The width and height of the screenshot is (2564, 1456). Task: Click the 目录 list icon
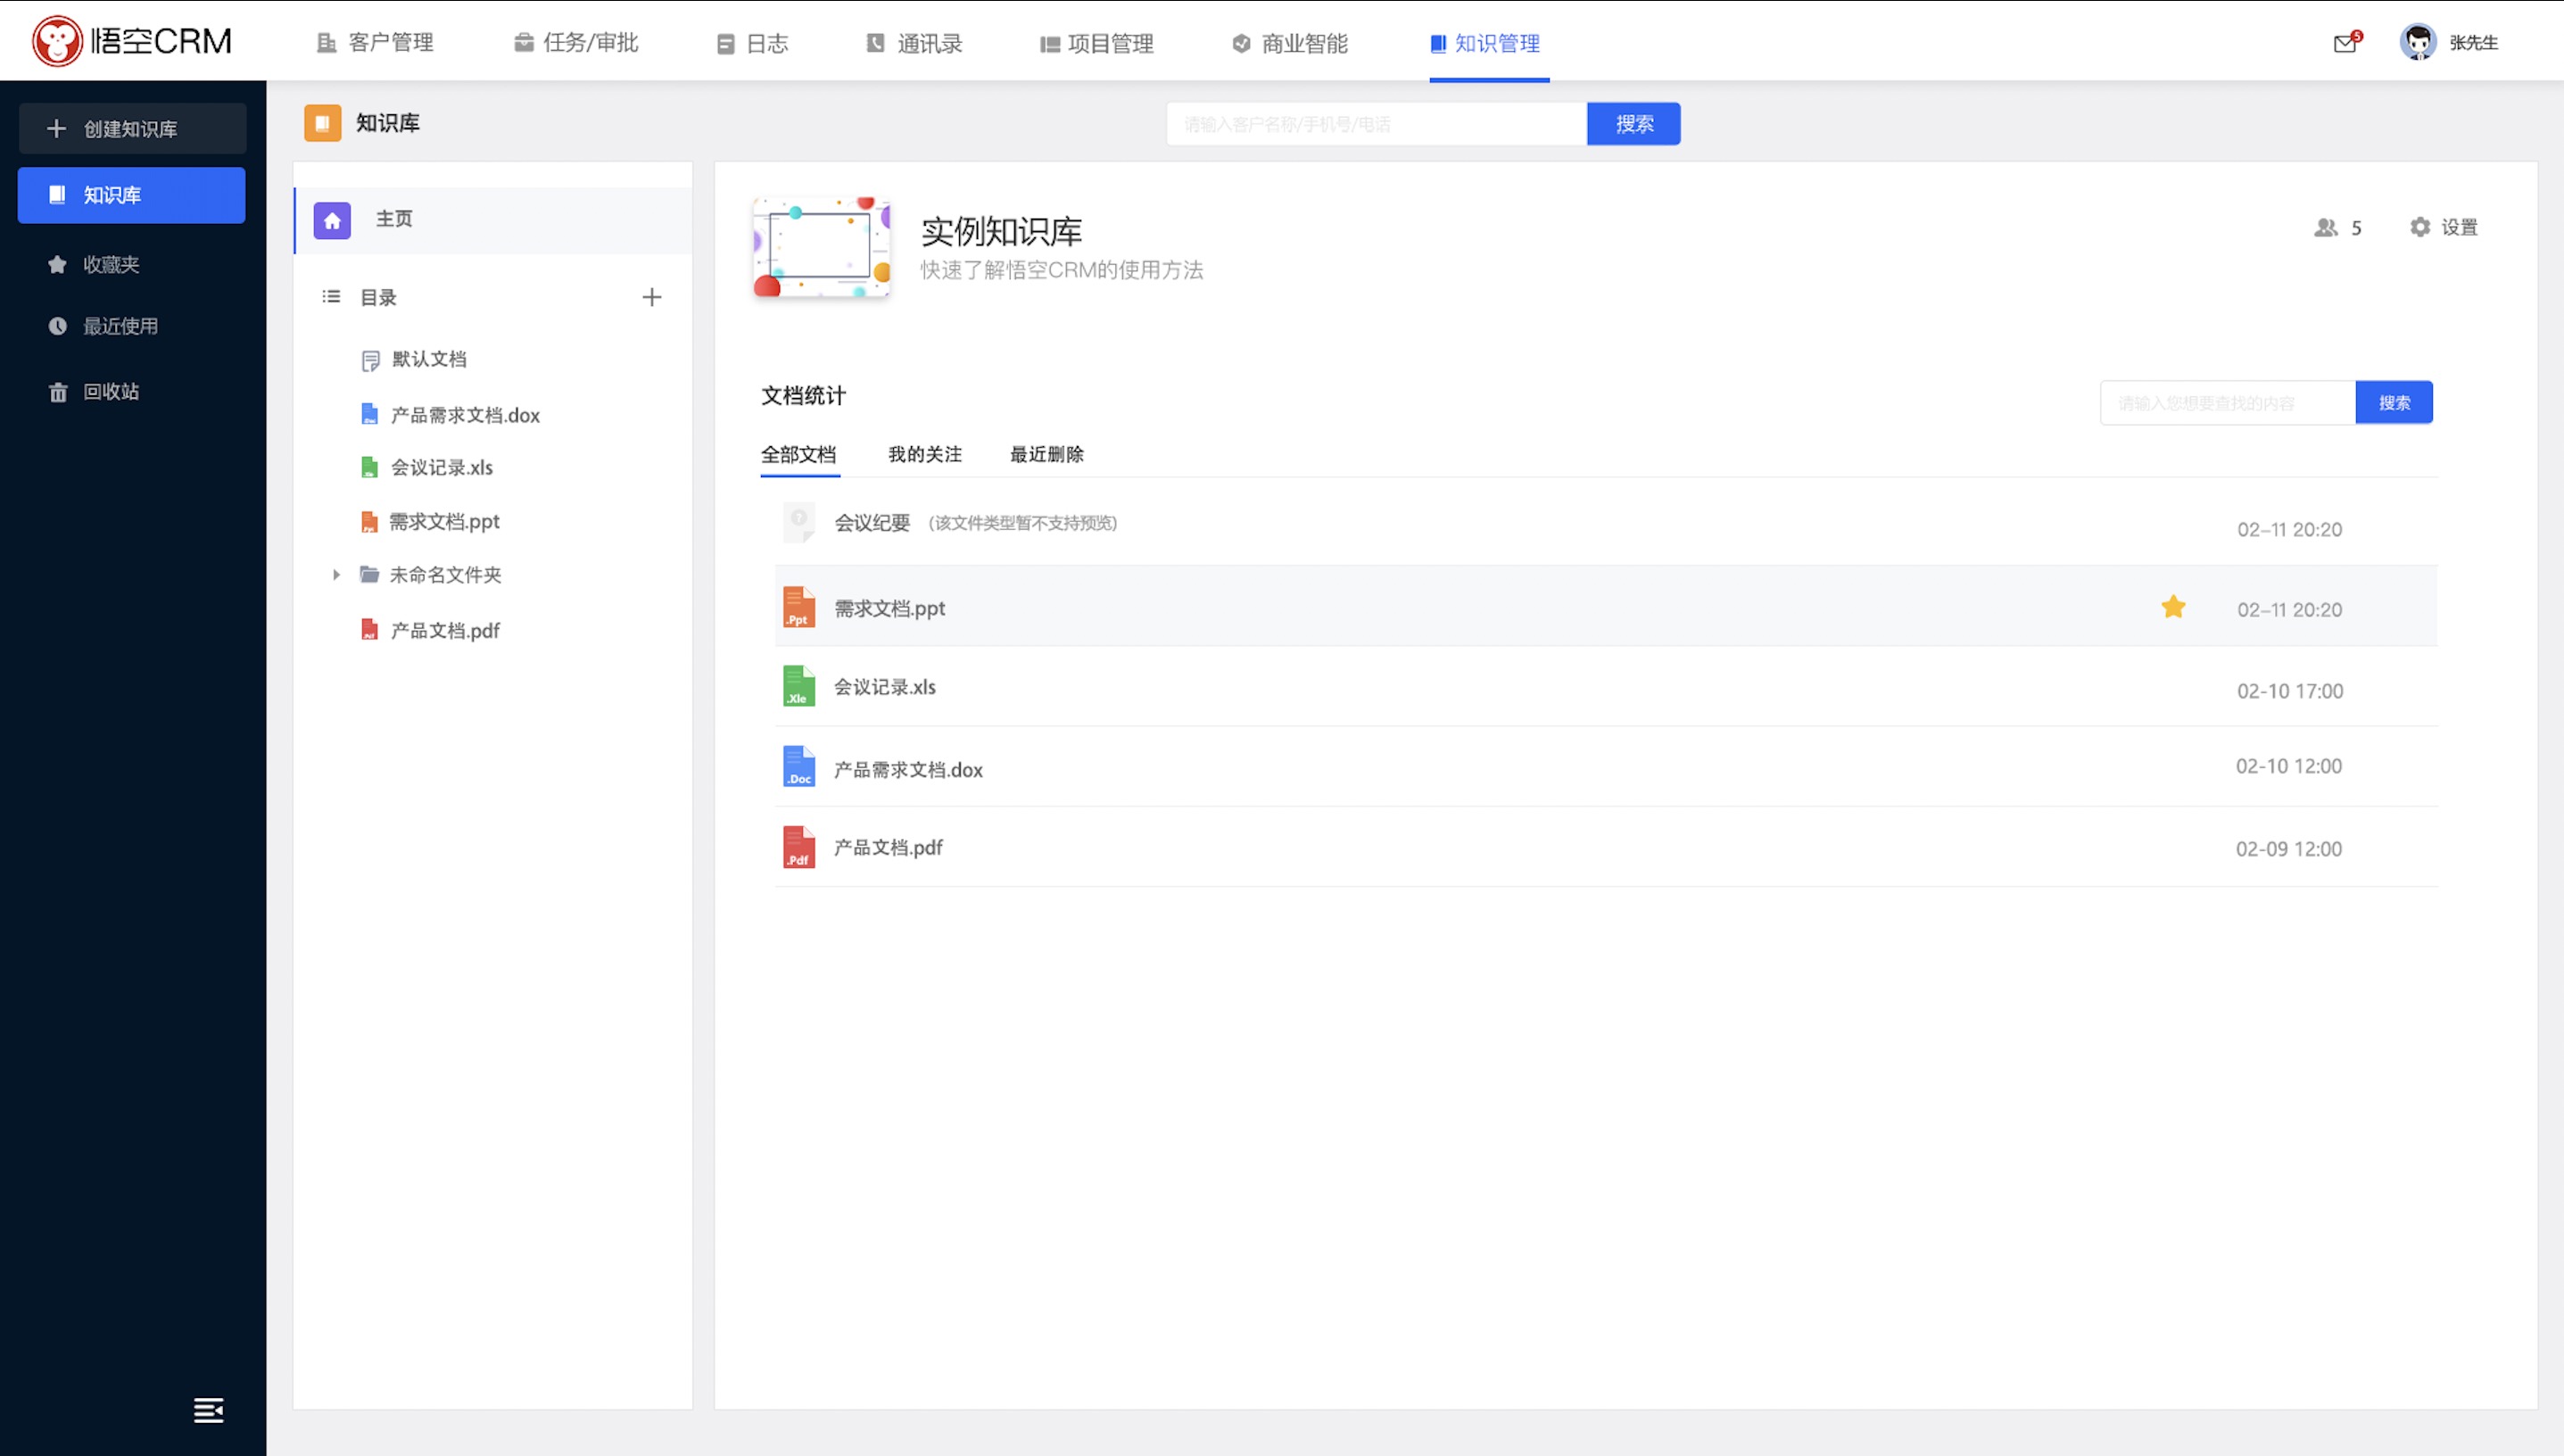coord(331,297)
